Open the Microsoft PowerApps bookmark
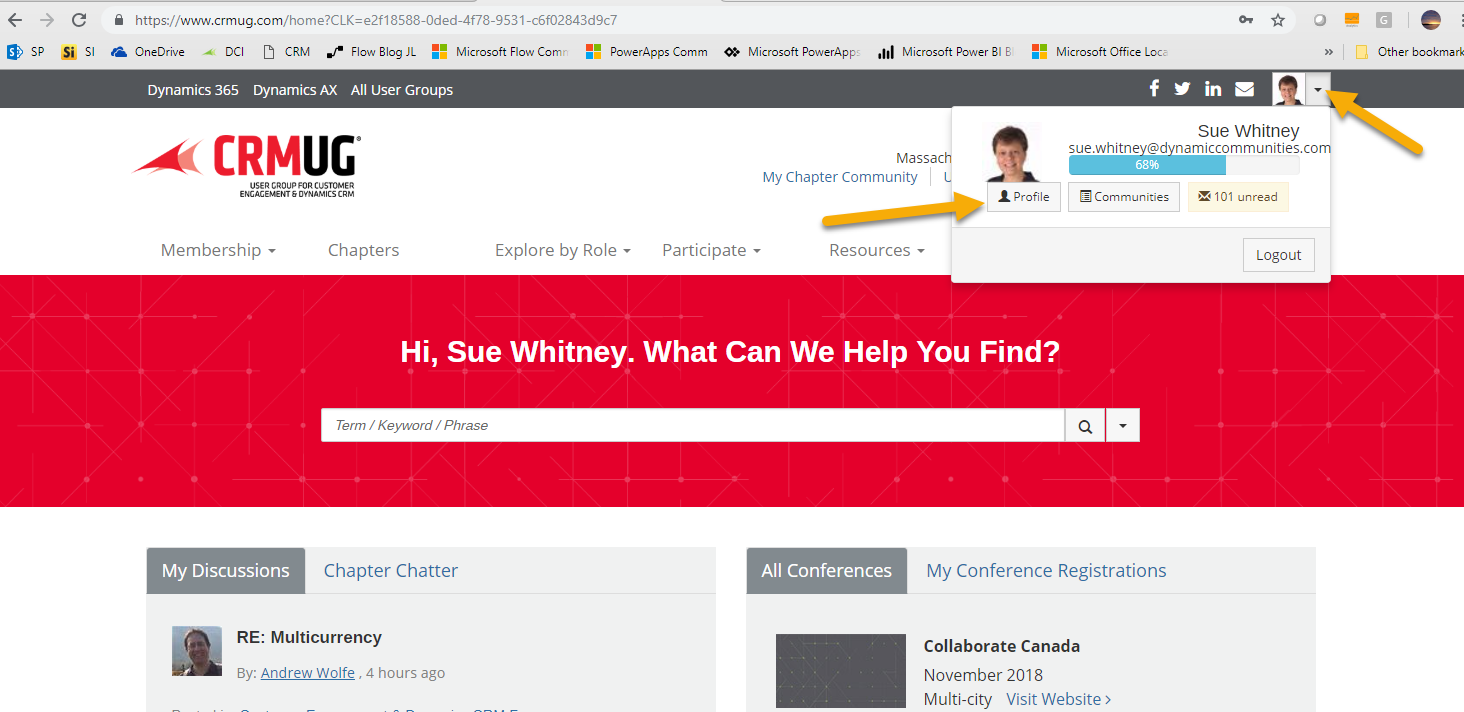 pos(792,52)
